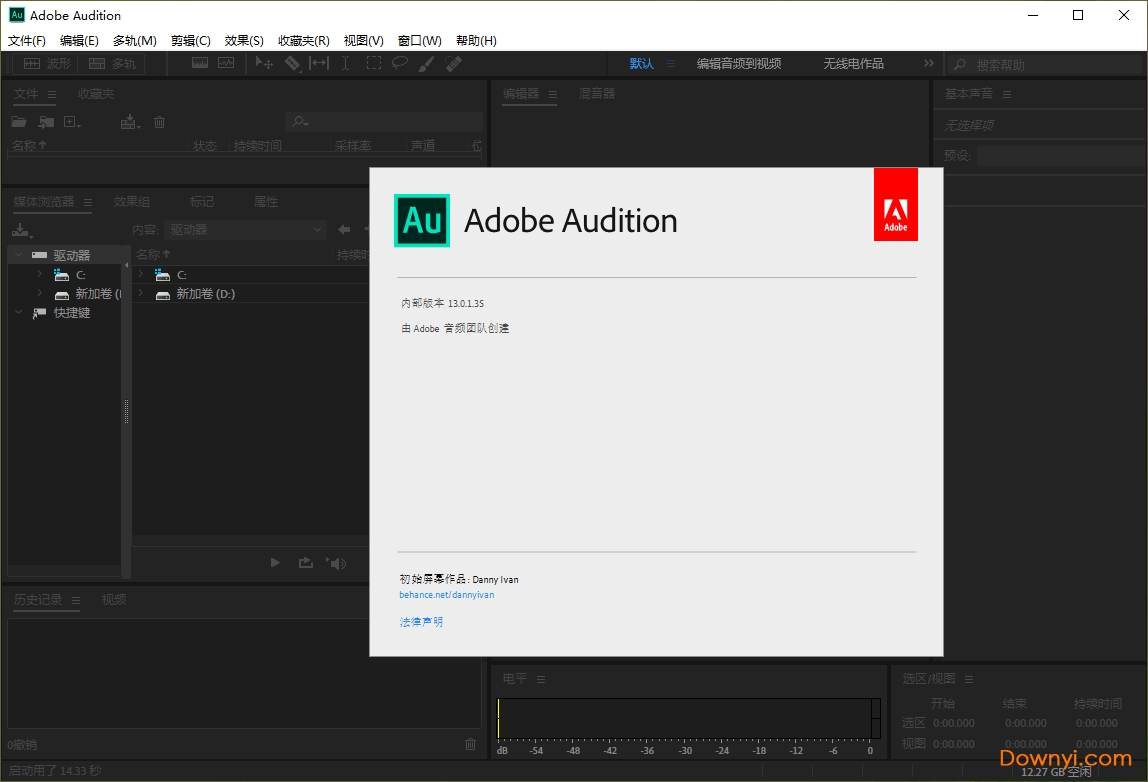This screenshot has height=782, width=1148.
Task: Switch to Multitrack (多轨) view
Action: click(x=112, y=64)
